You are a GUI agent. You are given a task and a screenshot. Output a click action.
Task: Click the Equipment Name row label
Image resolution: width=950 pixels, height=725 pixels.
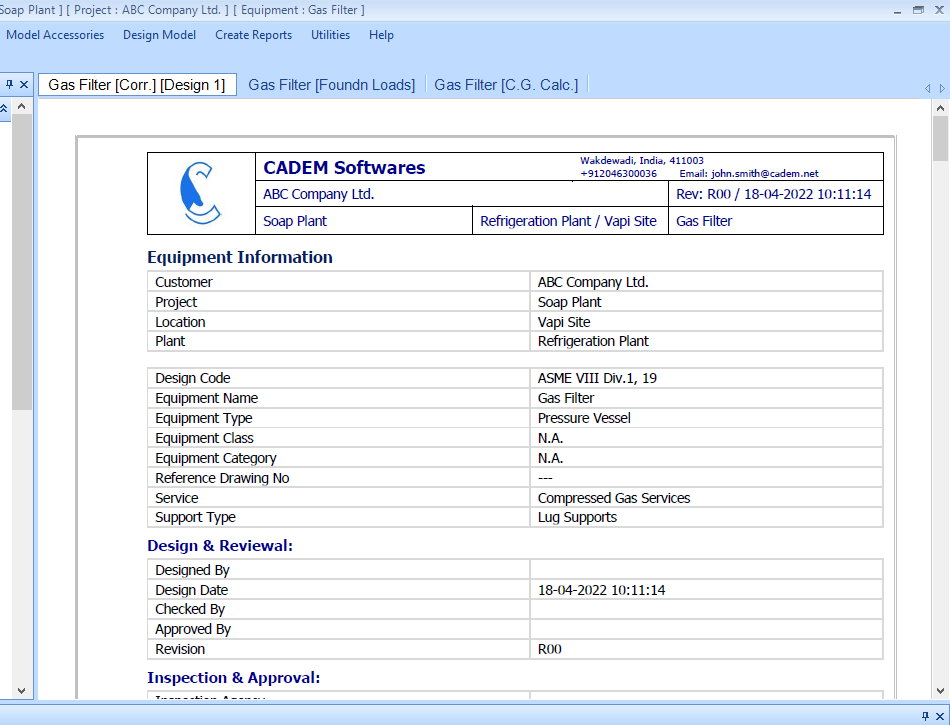(x=207, y=399)
